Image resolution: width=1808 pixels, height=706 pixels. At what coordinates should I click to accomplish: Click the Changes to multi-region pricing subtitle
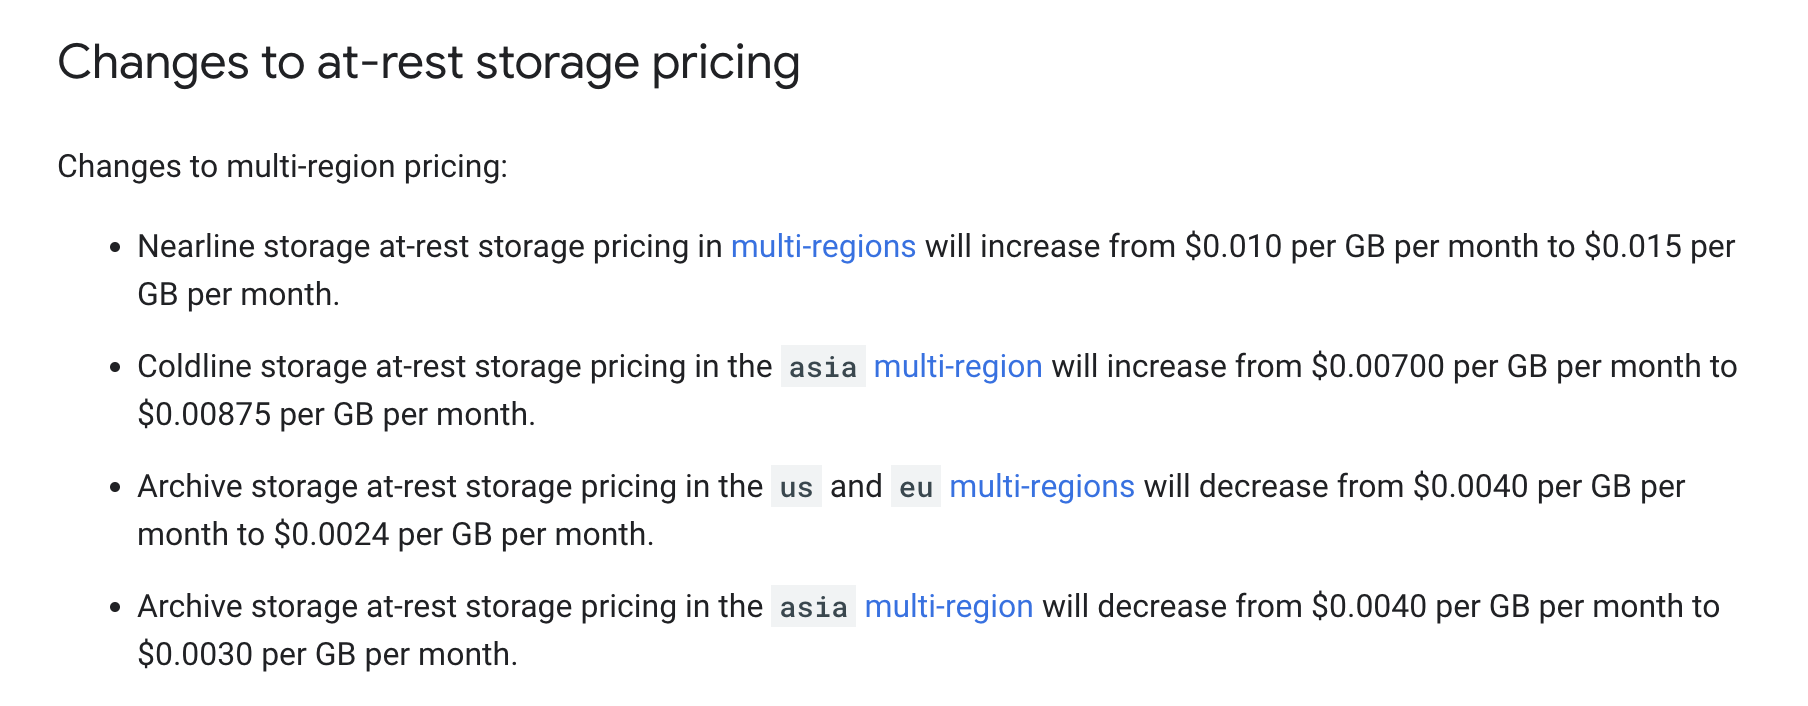(283, 166)
